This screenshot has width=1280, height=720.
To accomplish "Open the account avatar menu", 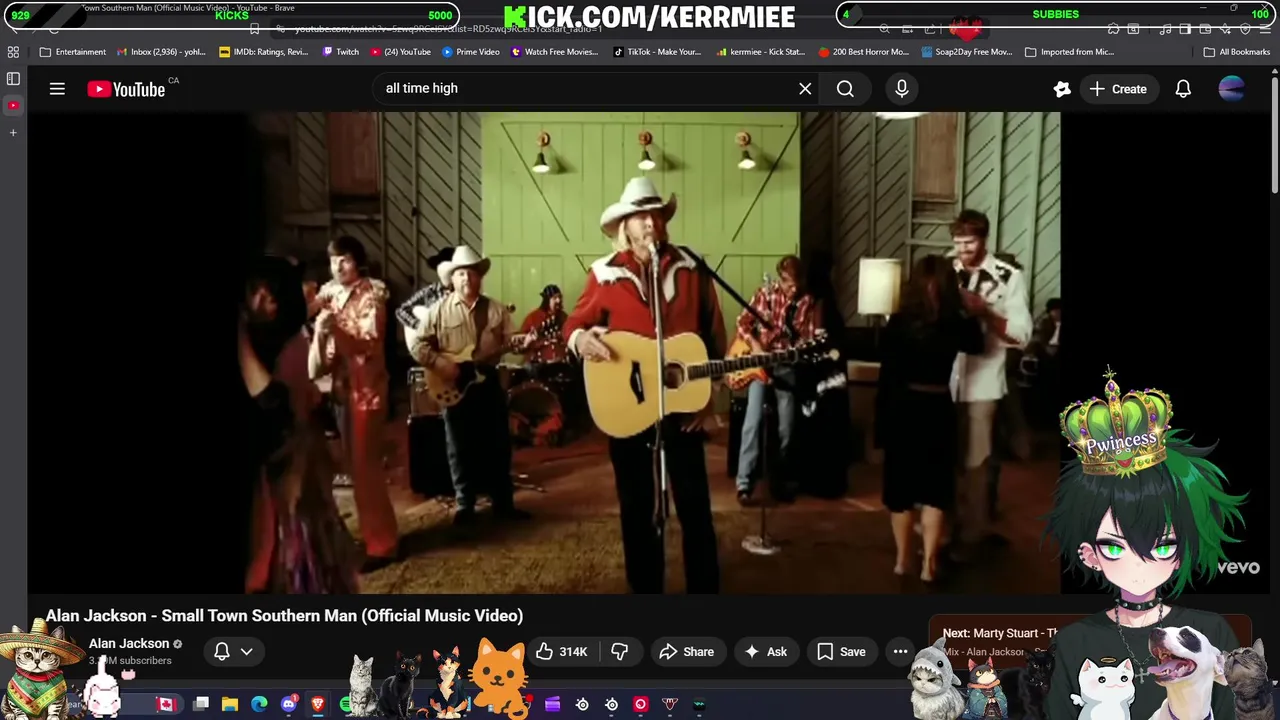I will 1232,89.
